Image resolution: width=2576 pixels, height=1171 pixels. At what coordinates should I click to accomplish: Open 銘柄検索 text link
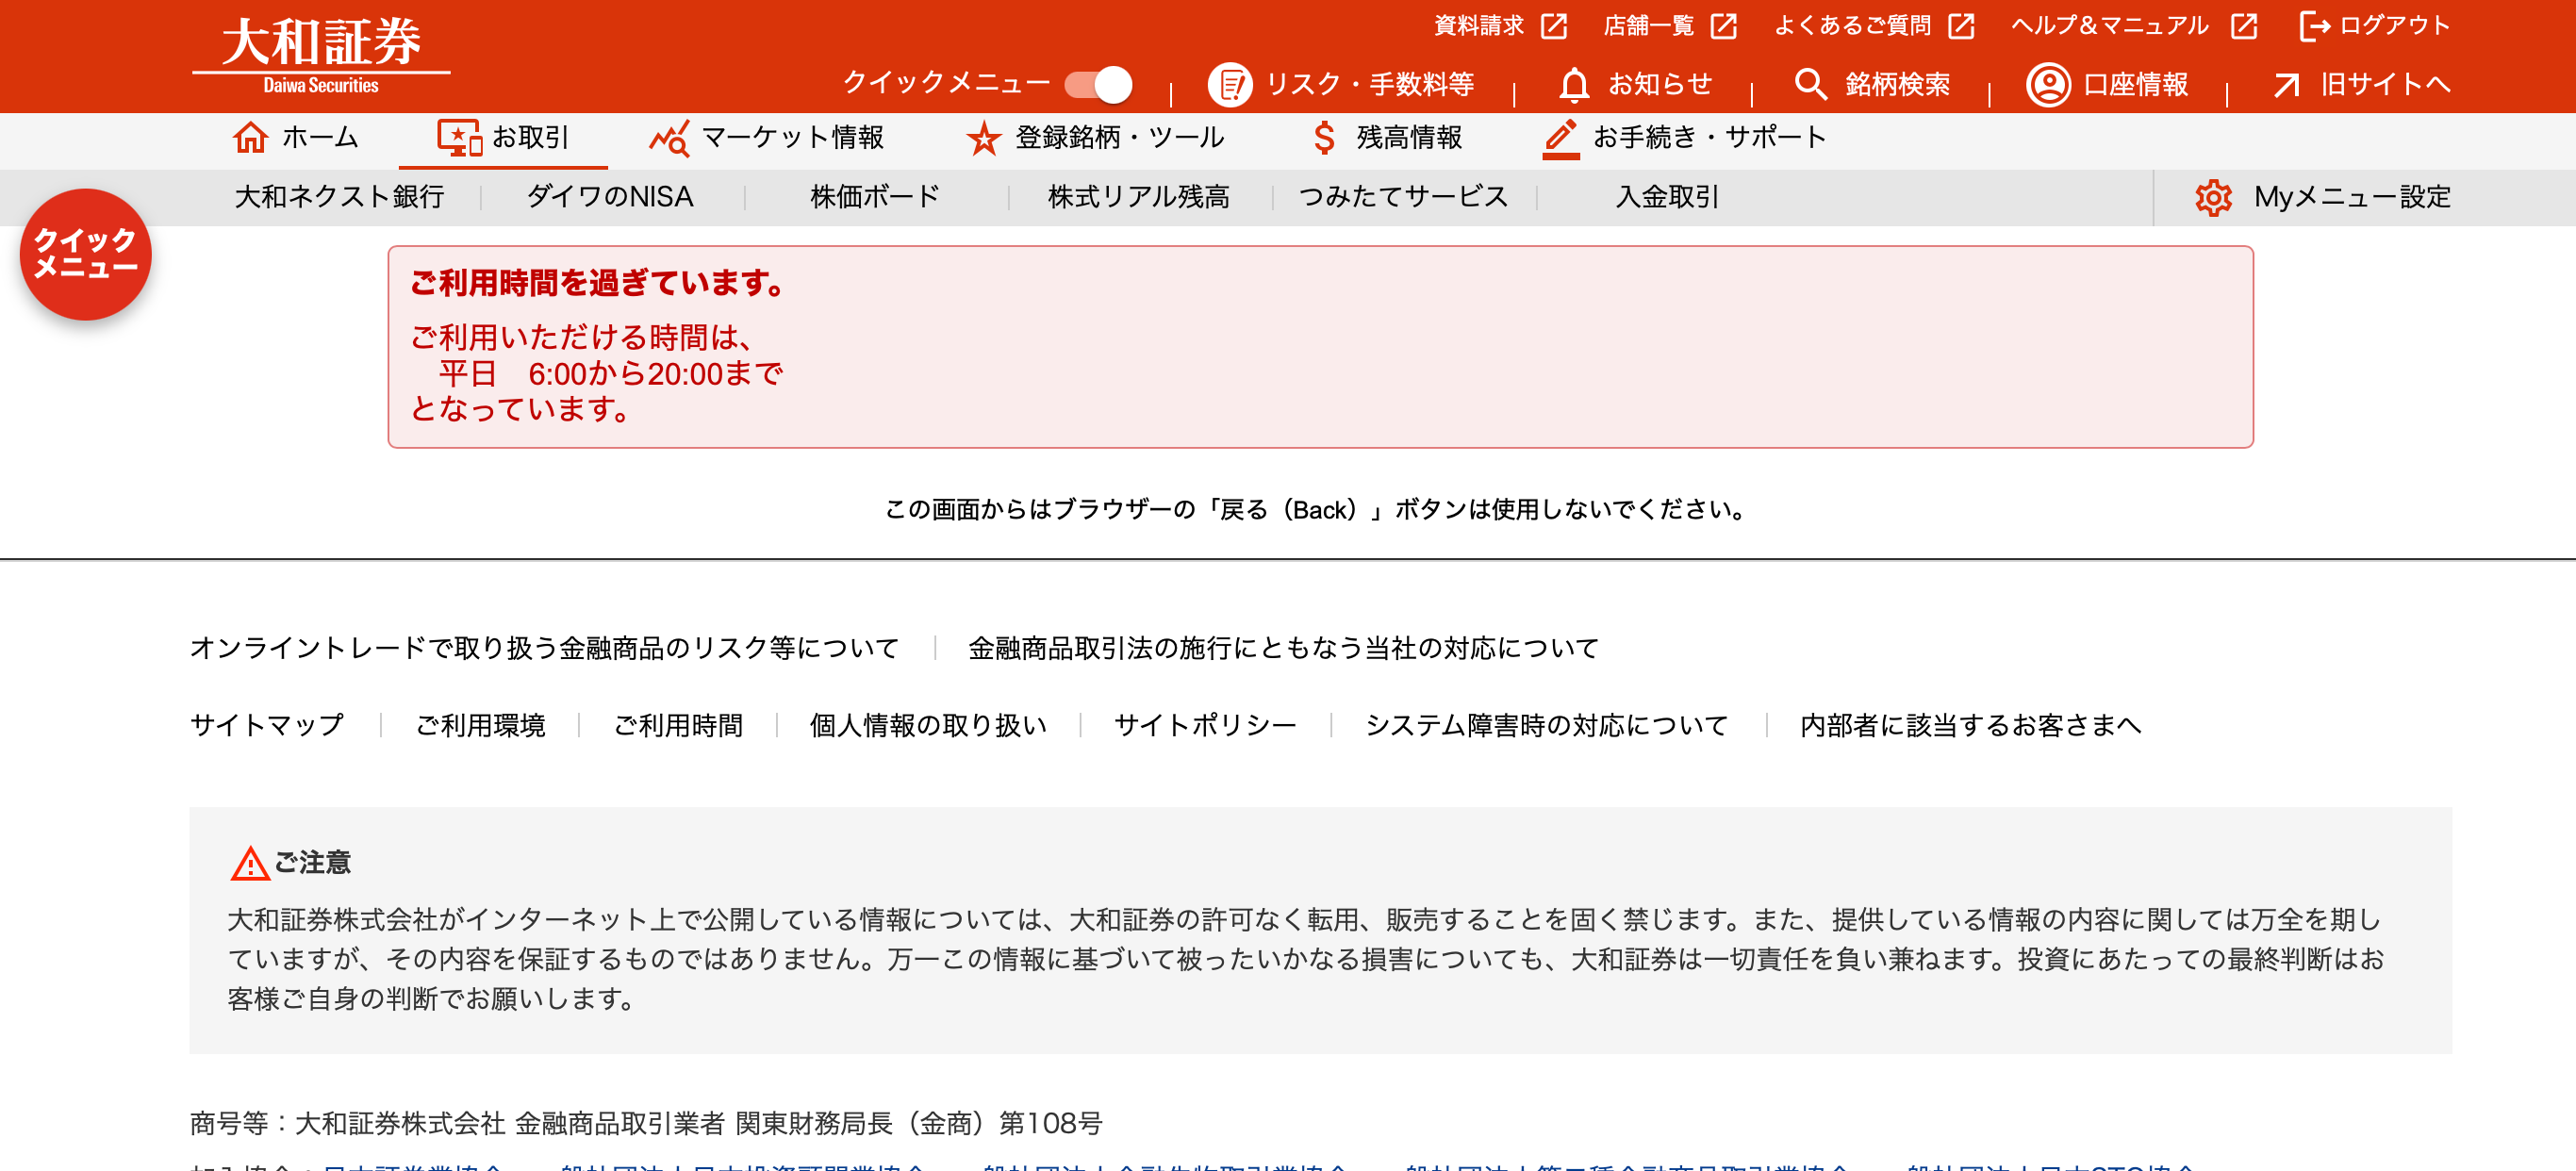[1898, 84]
